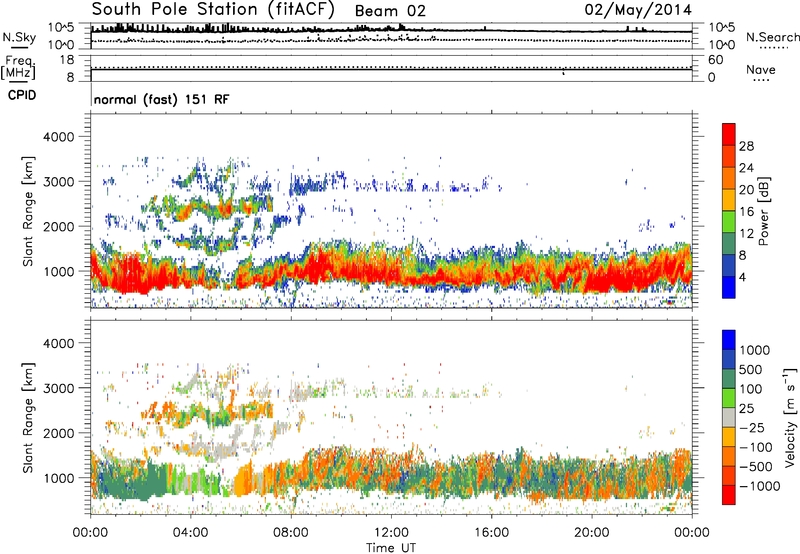The width and height of the screenshot is (800, 554).
Task: Click the 'Velocity [m s-1]' colorbar title
Action: point(790,417)
